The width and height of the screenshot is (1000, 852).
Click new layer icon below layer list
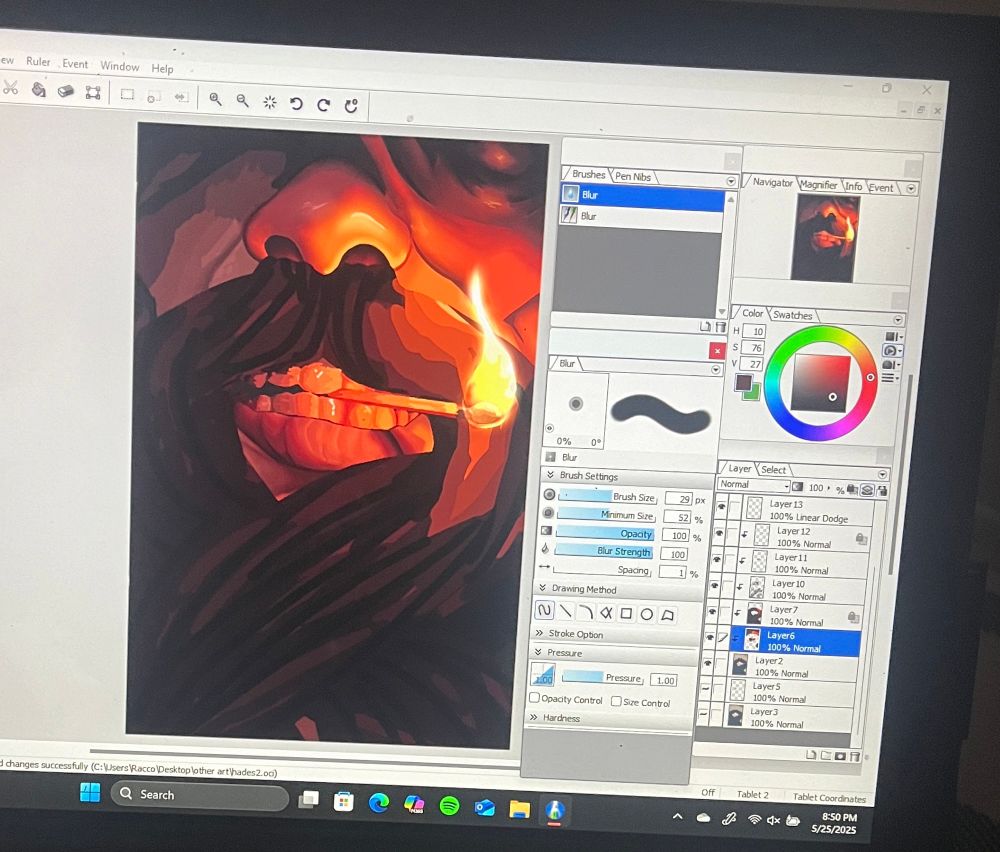coord(811,755)
